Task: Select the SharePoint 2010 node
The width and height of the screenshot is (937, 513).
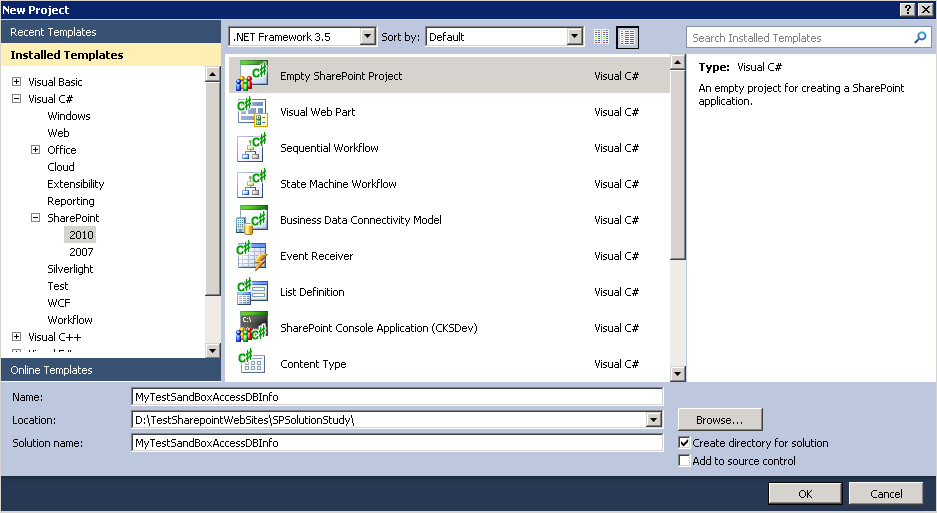Action: (x=81, y=235)
